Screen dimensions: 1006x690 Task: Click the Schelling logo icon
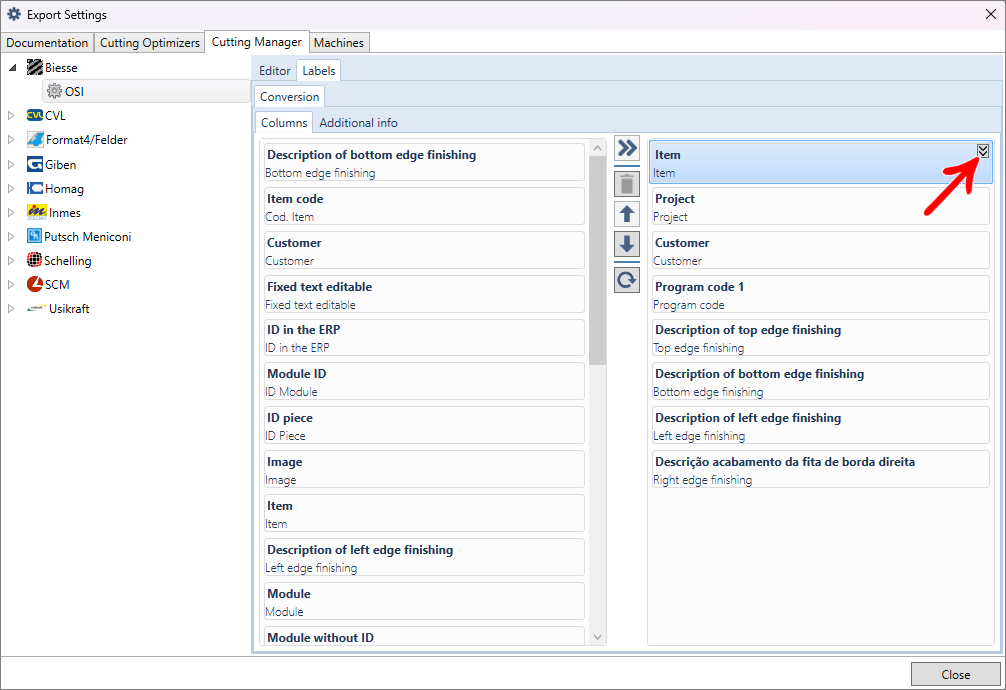point(35,260)
